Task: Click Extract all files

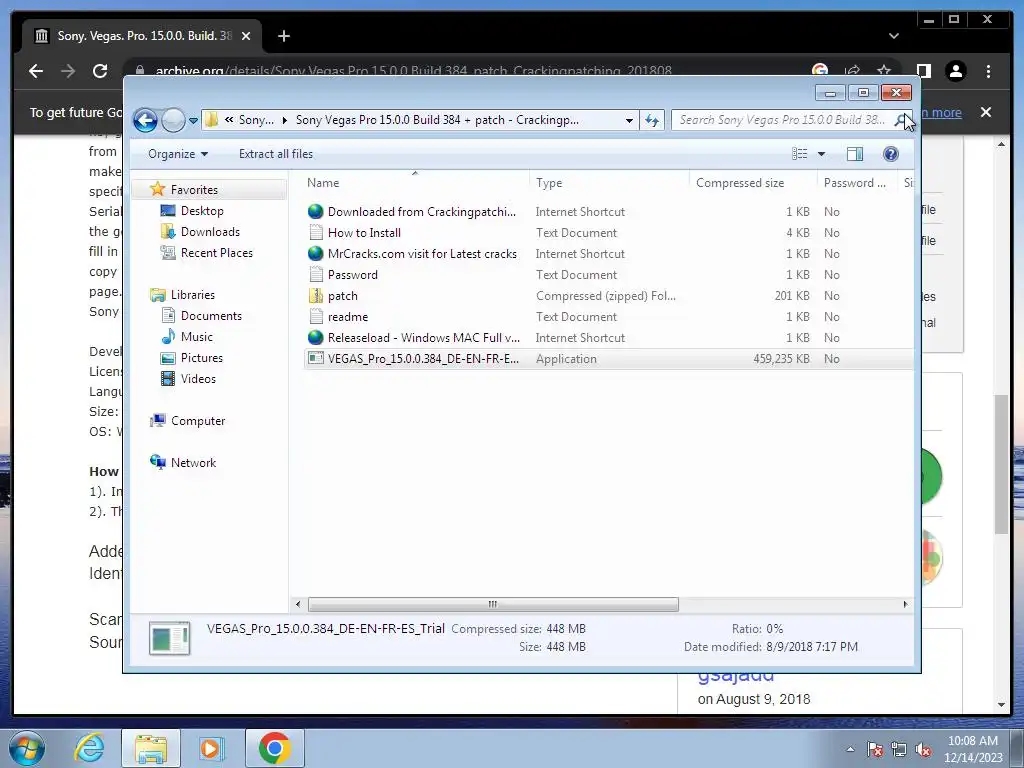Action: tap(276, 154)
